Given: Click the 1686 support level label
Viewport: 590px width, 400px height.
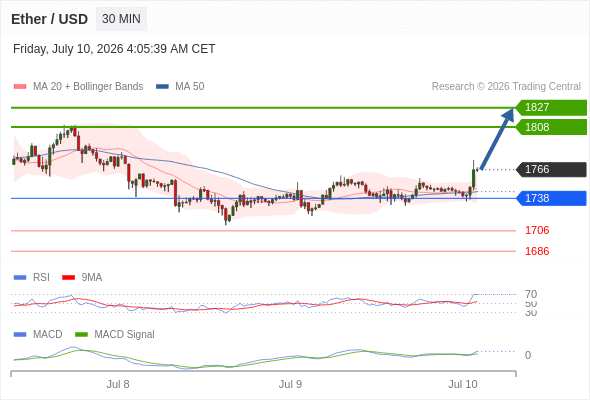Looking at the screenshot, I should 537,251.
